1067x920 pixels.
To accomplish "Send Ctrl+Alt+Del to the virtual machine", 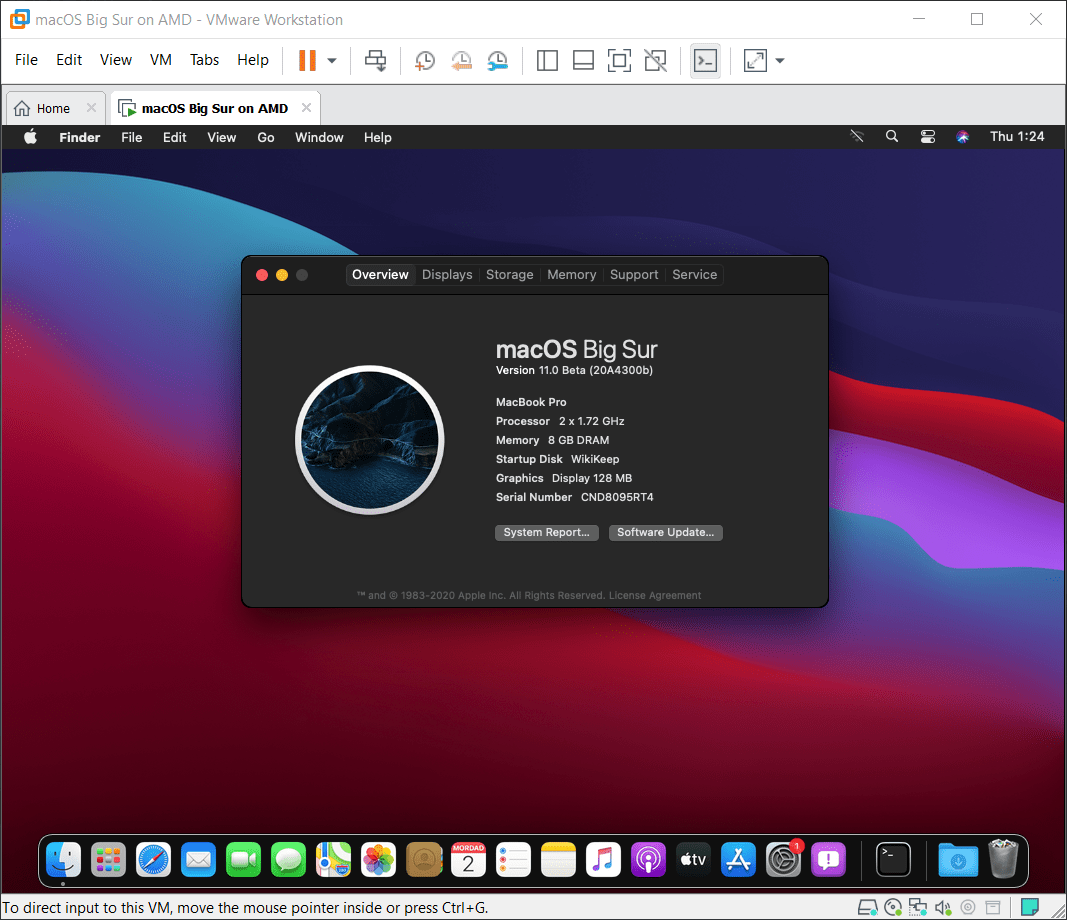I will click(376, 61).
